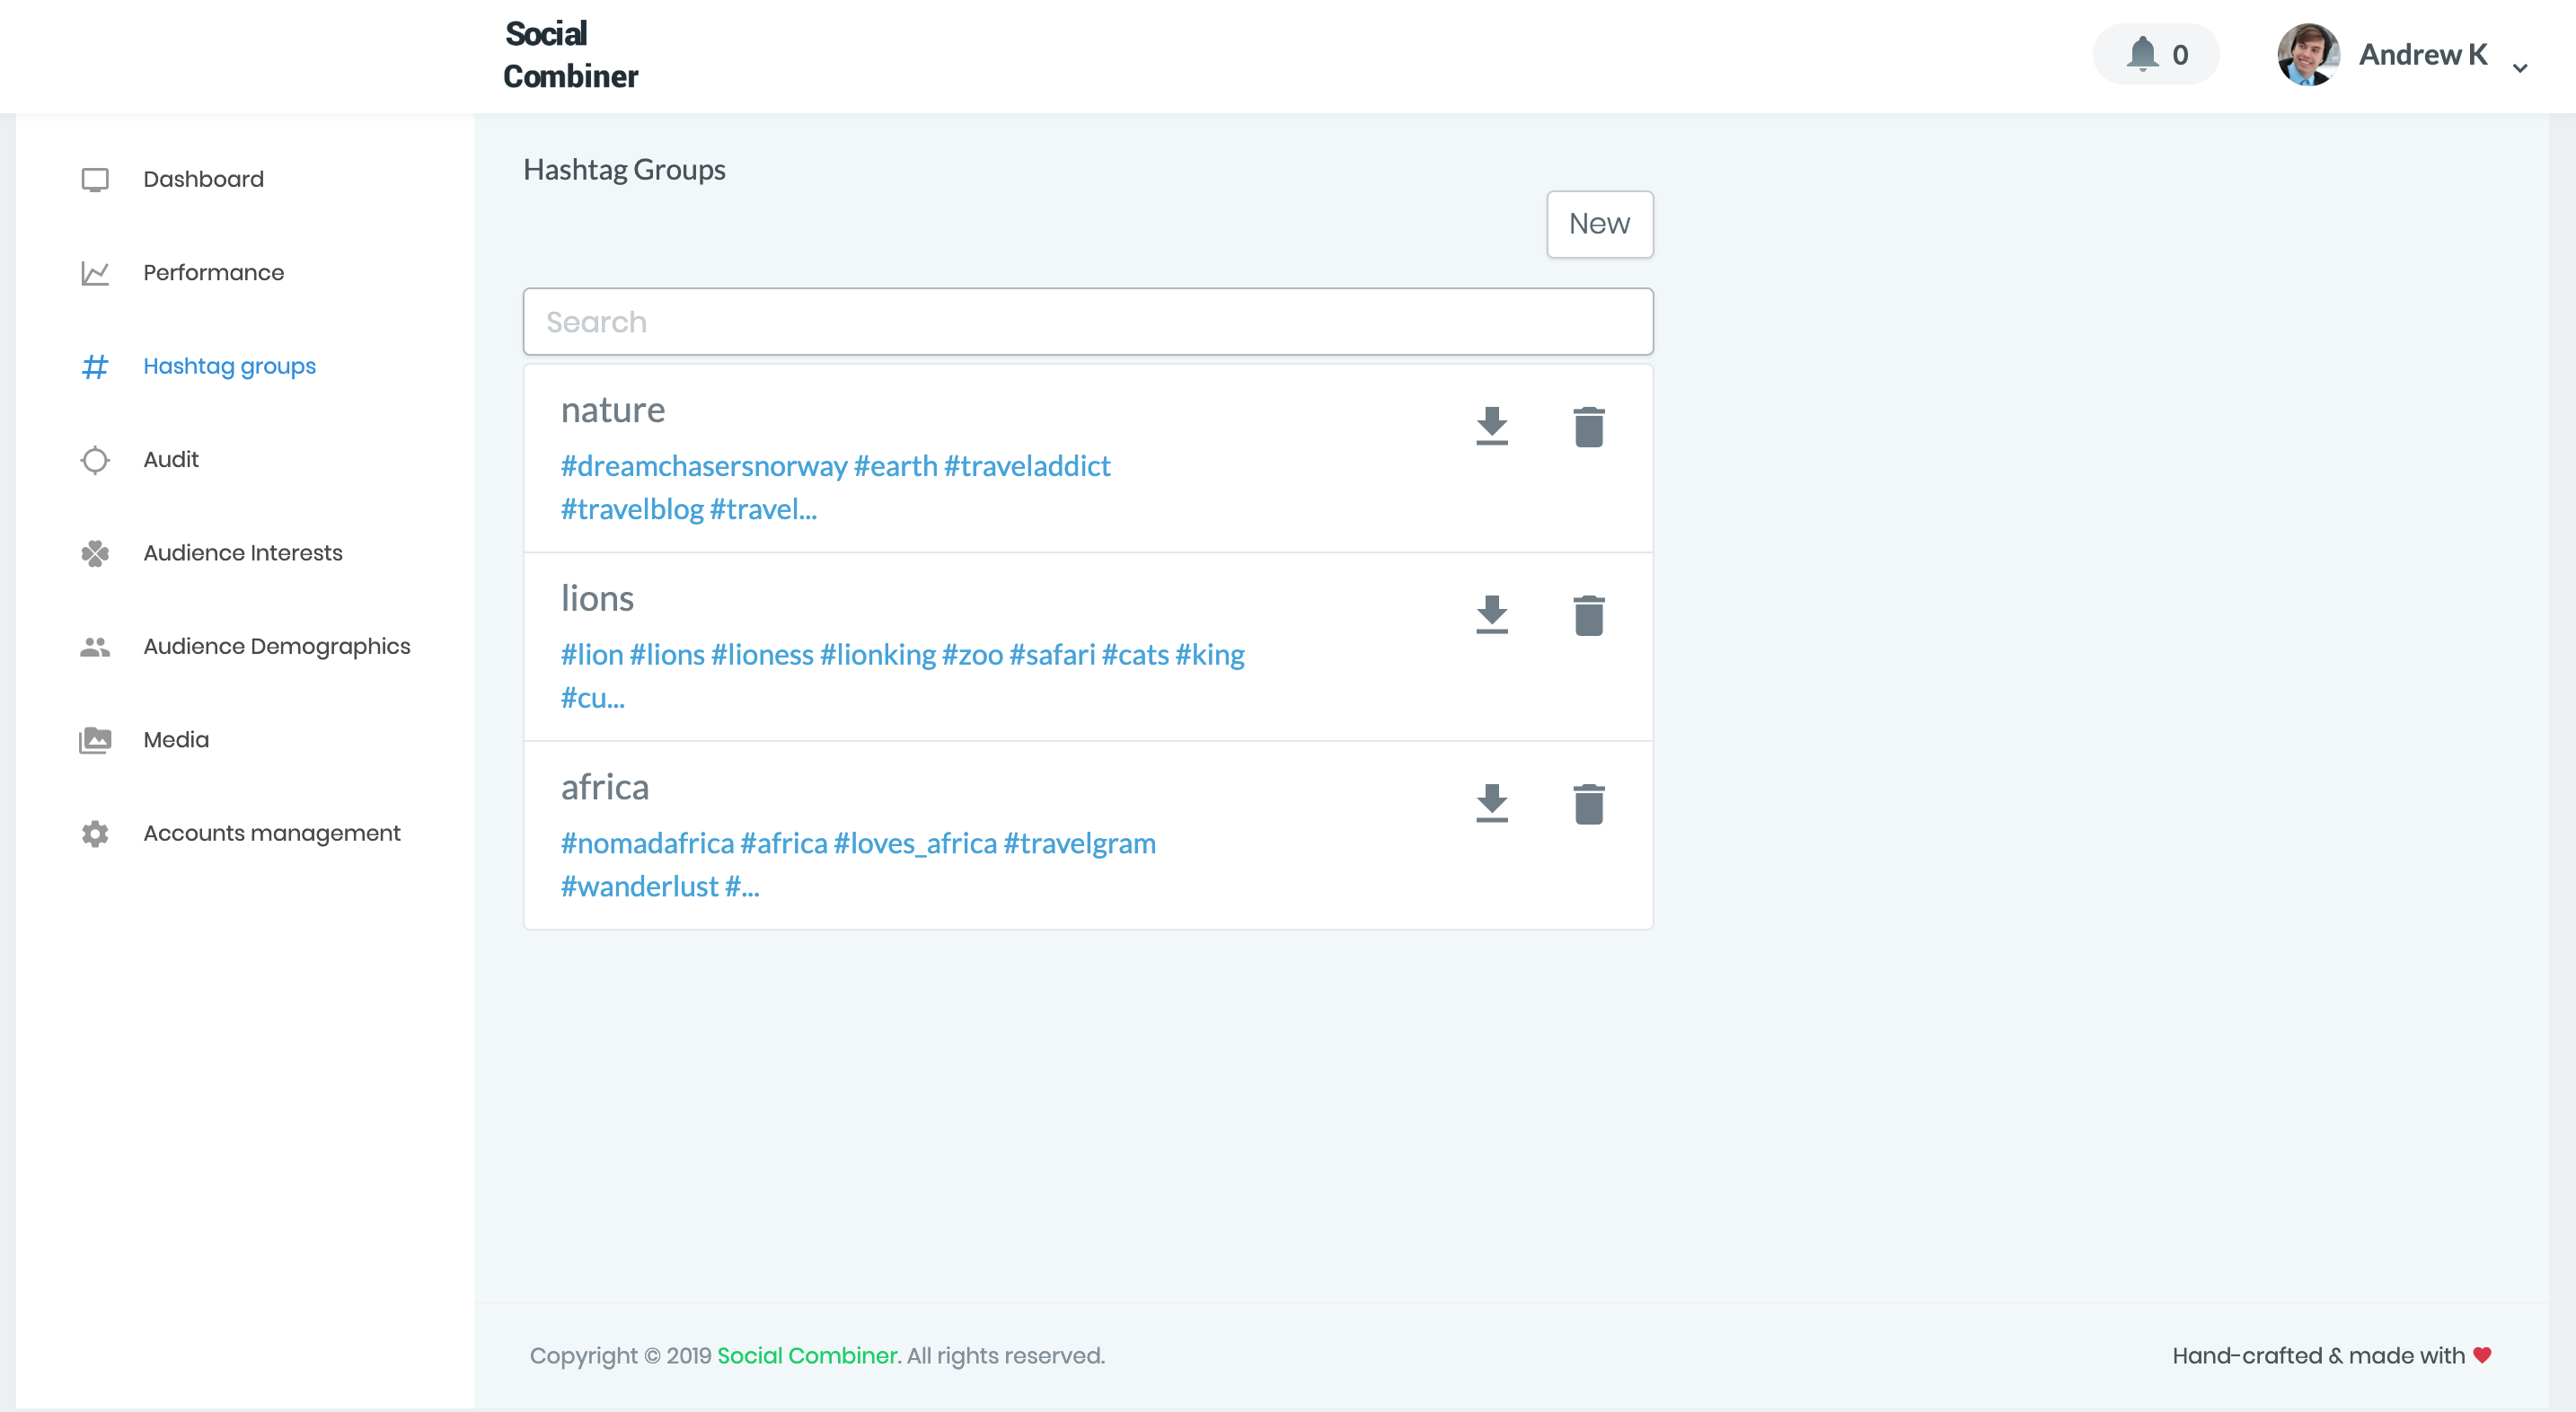Open the Media image icon
This screenshot has width=2576, height=1412.
point(95,739)
